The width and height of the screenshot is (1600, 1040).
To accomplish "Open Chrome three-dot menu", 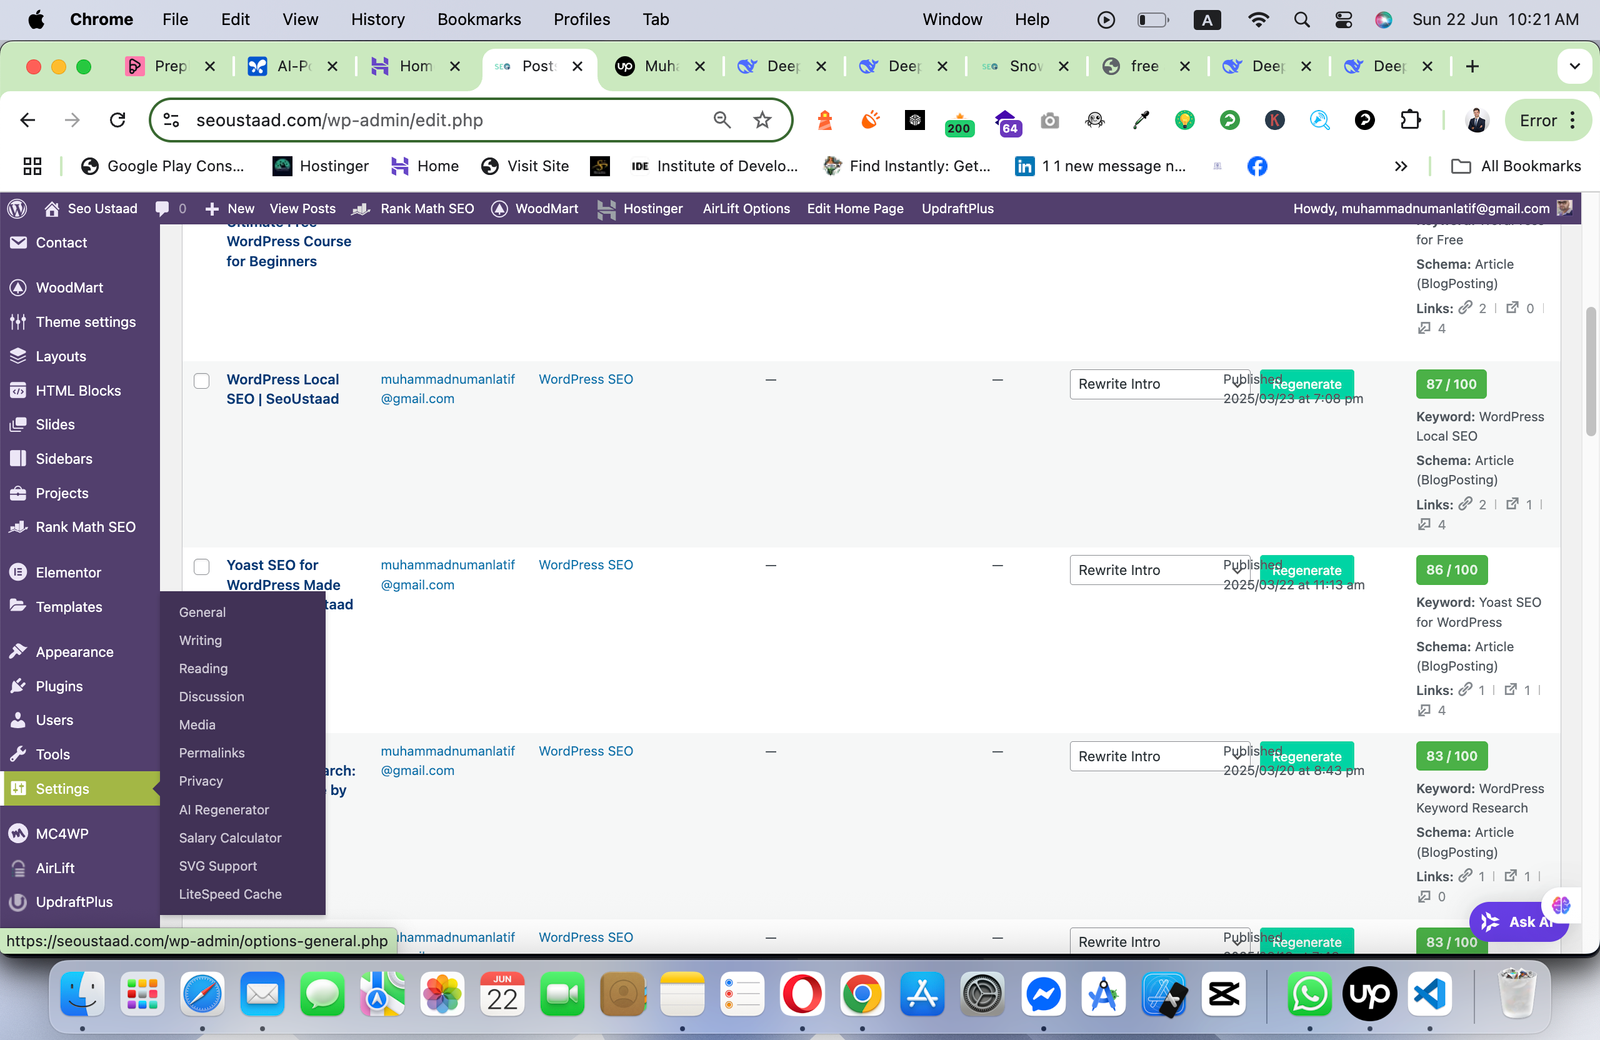I will pos(1573,120).
